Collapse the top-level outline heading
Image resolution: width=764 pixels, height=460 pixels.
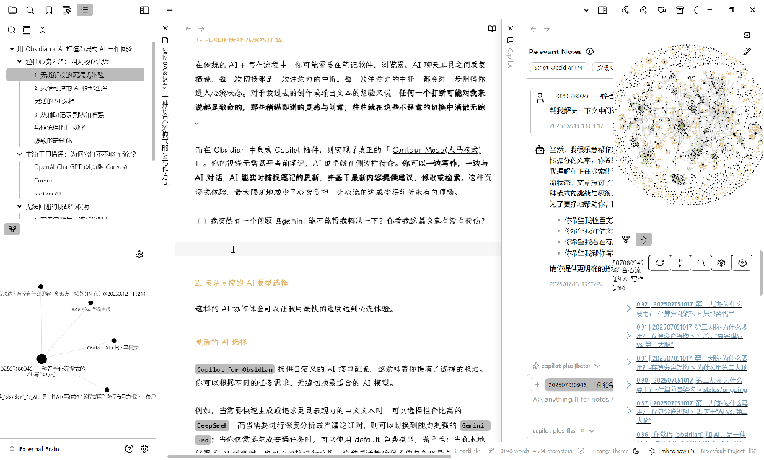pyautogui.click(x=12, y=49)
